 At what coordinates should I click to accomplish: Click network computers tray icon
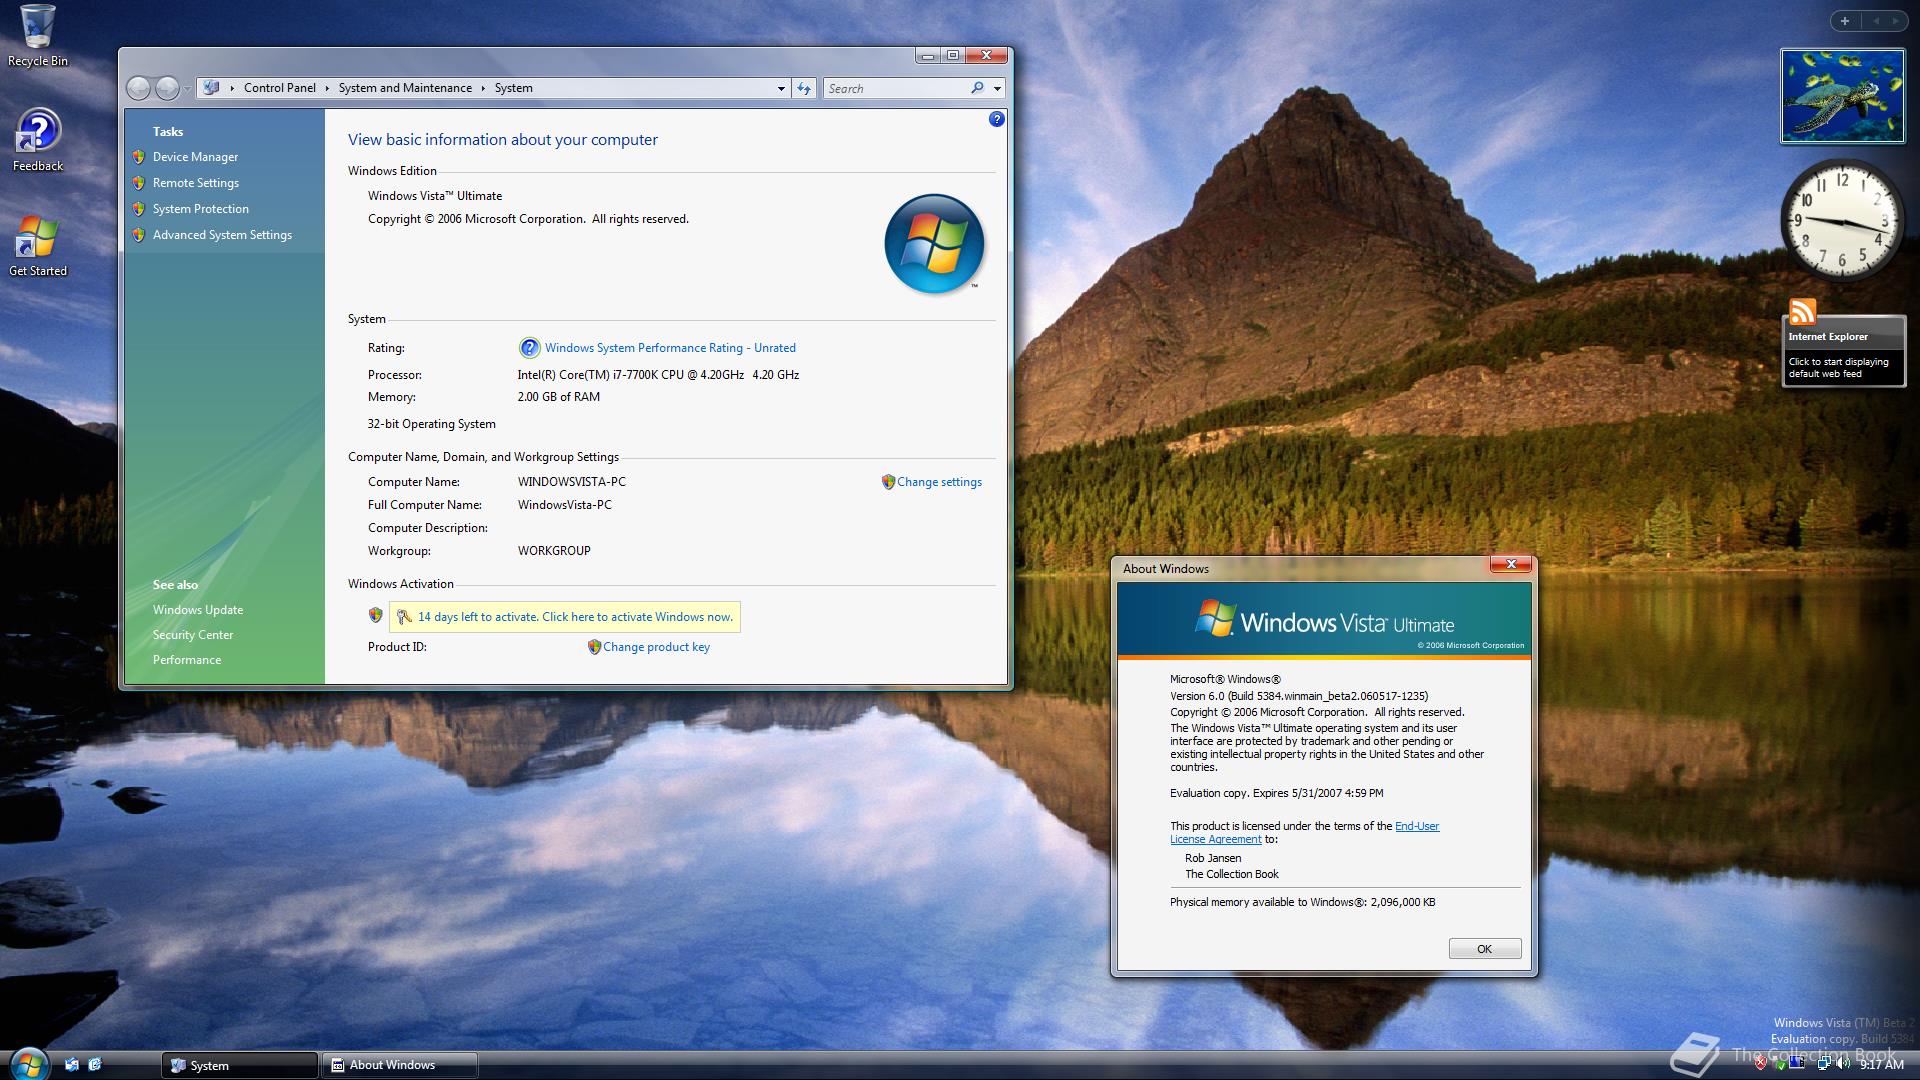1825,1063
